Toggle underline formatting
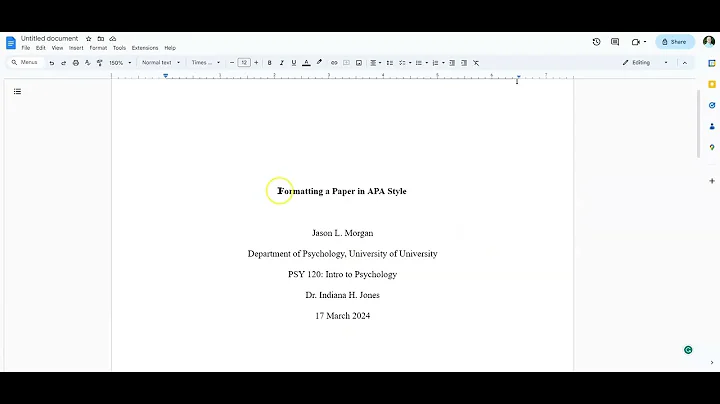720x404 pixels. pyautogui.click(x=294, y=63)
